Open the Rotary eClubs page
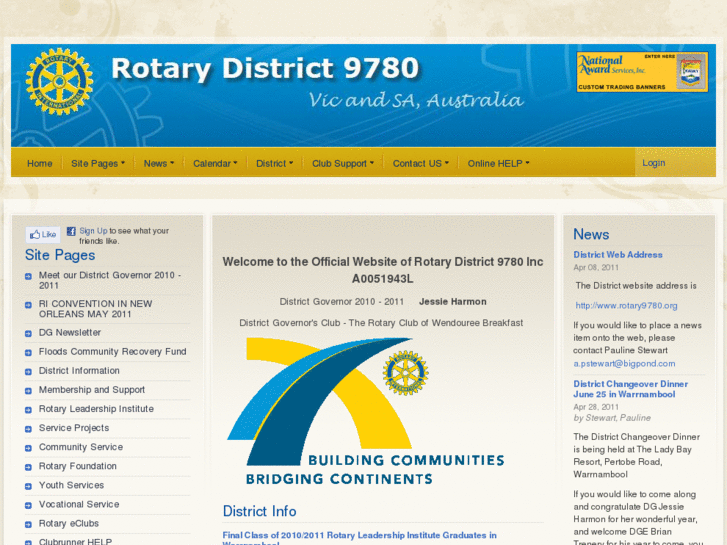The width and height of the screenshot is (727, 545). [x=69, y=523]
